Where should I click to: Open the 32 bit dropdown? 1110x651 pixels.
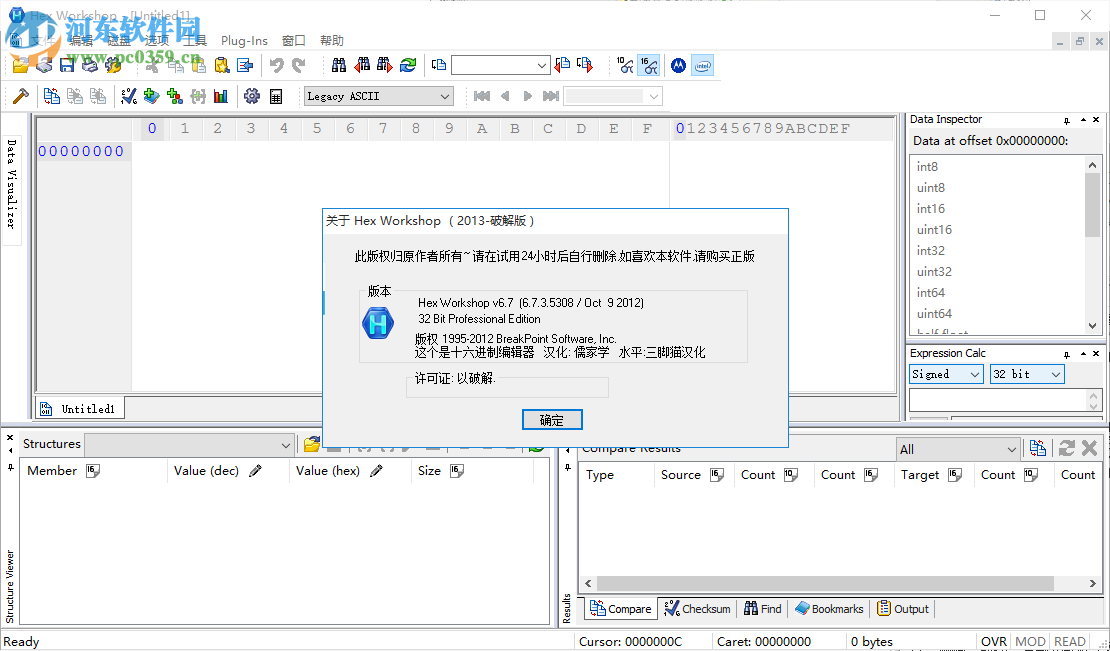click(1055, 373)
